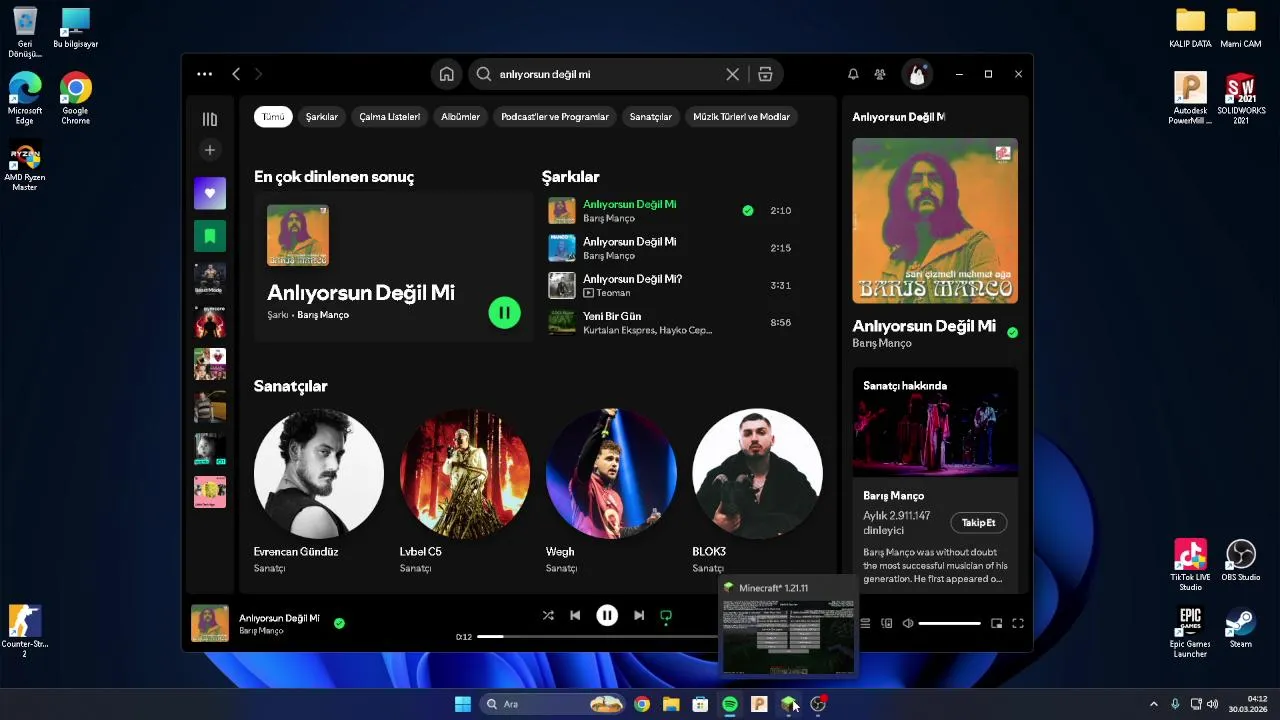Select the Podcast'ler ve Programlar chip
1280x720 pixels.
point(555,117)
